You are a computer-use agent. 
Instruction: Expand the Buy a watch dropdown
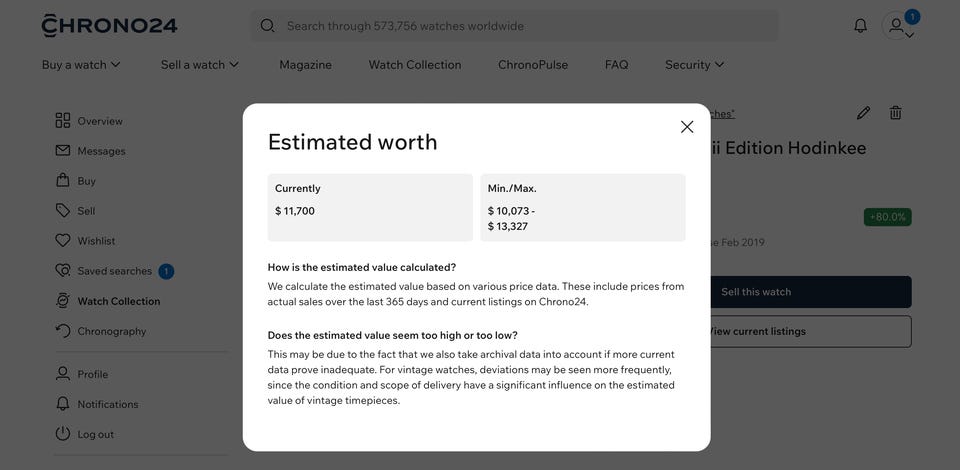[81, 65]
